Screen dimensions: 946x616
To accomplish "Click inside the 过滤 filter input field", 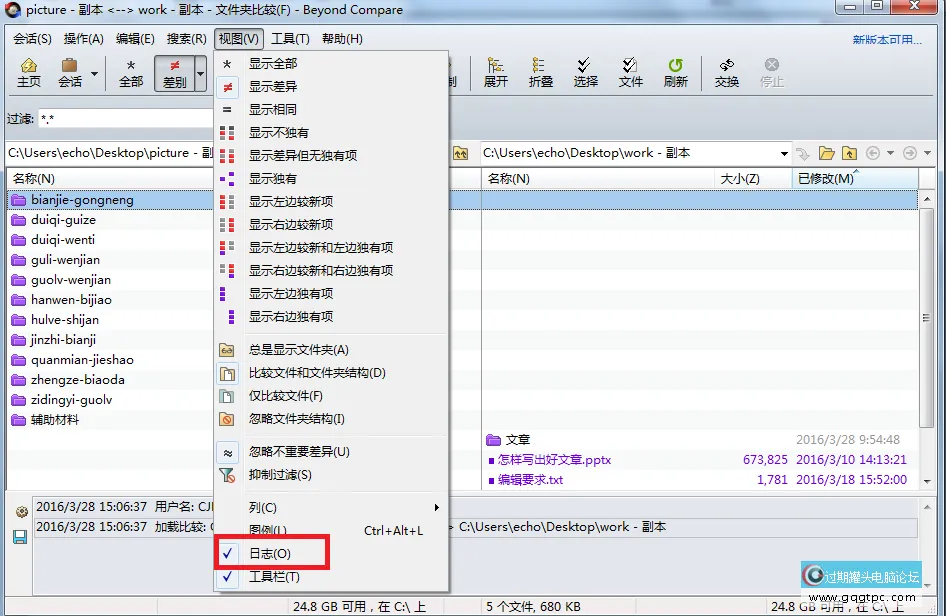I will click(120, 116).
